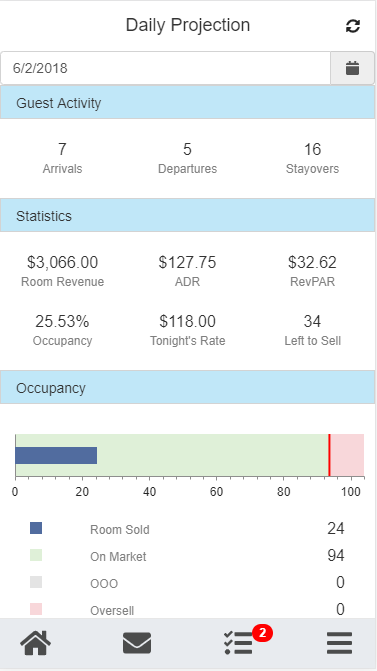View the 7 Arrivals count
377x671 pixels.
(x=62, y=157)
